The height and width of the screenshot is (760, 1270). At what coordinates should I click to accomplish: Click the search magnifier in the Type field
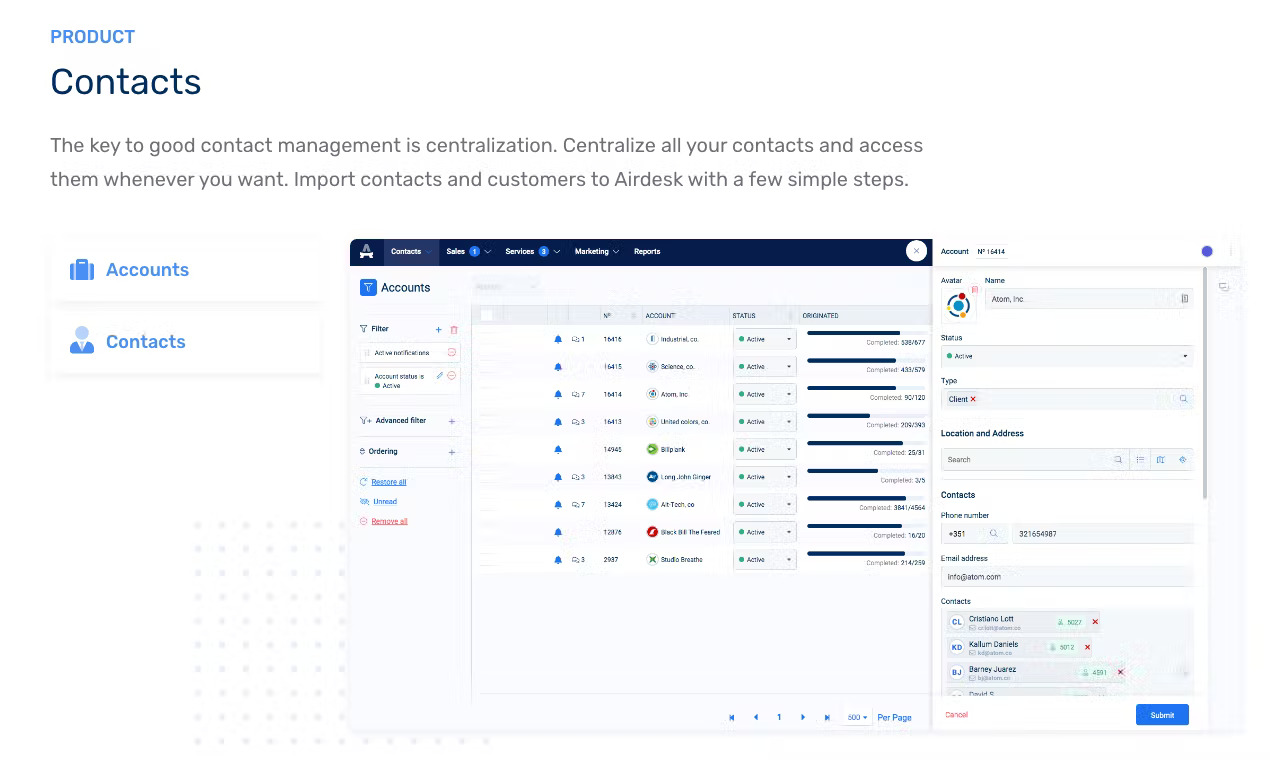pos(1184,399)
